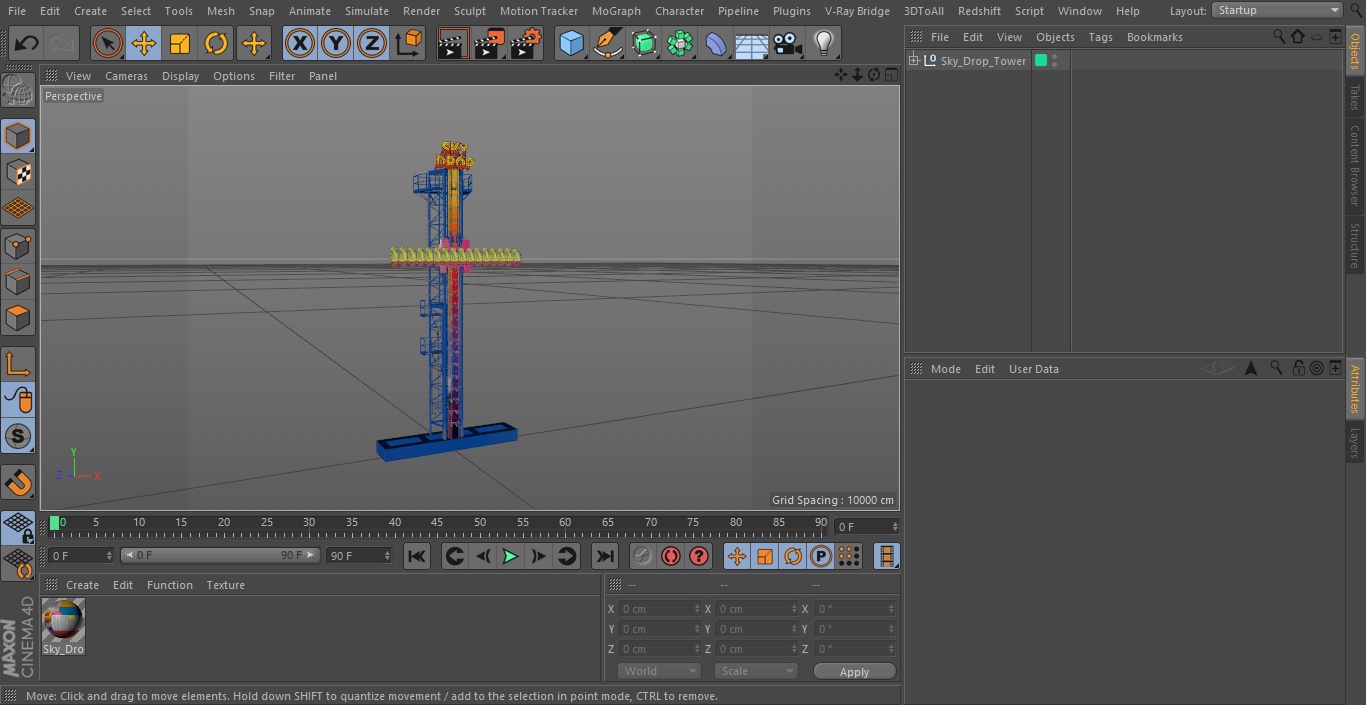The width and height of the screenshot is (1366, 705).
Task: Click Attributes Mode menu
Action: [945, 369]
